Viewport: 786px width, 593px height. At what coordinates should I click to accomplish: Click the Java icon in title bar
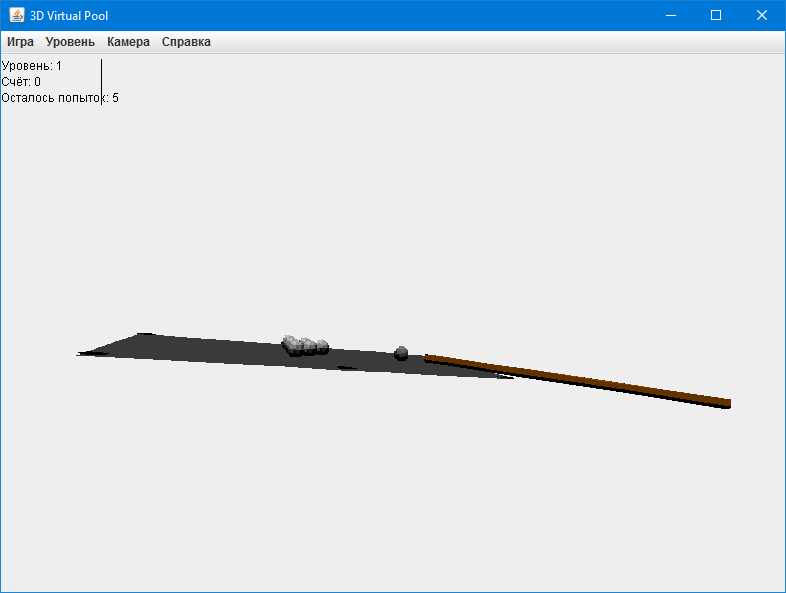tap(17, 15)
